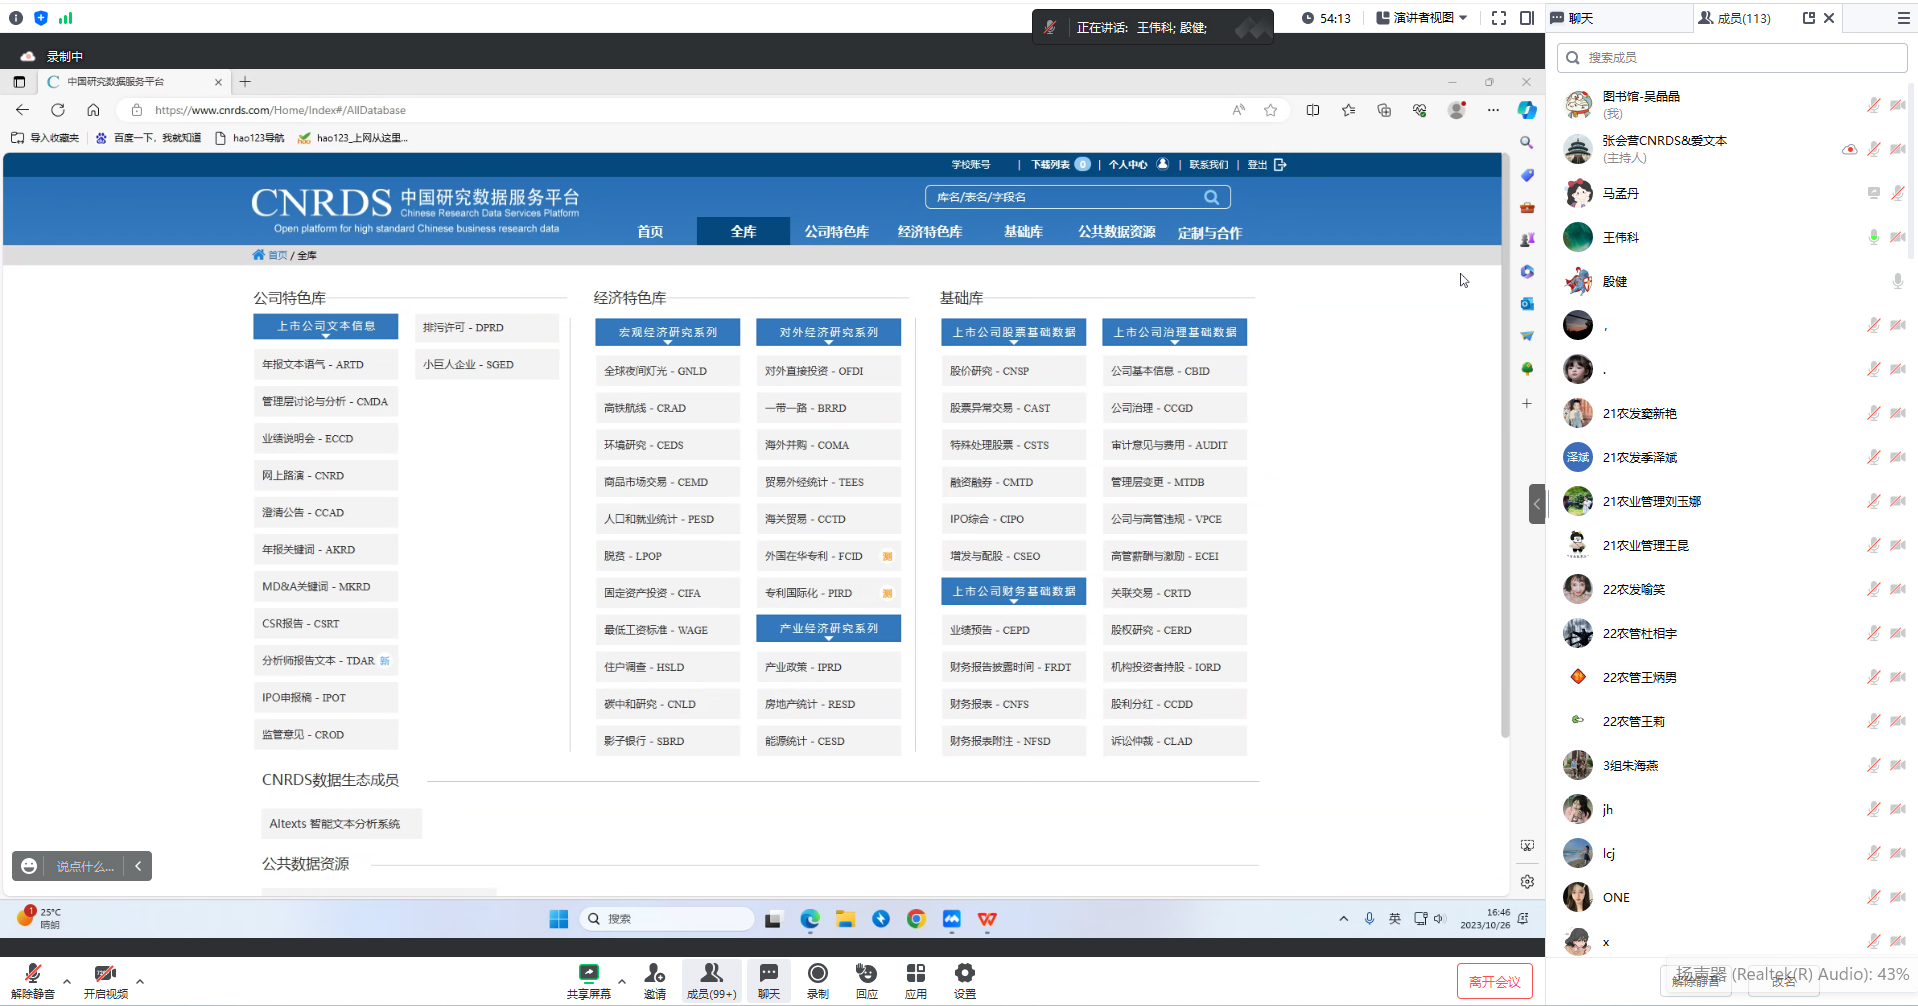This screenshot has width=1918, height=1006.
Task: Collapse the chat bubble arrow
Action: [x=138, y=866]
